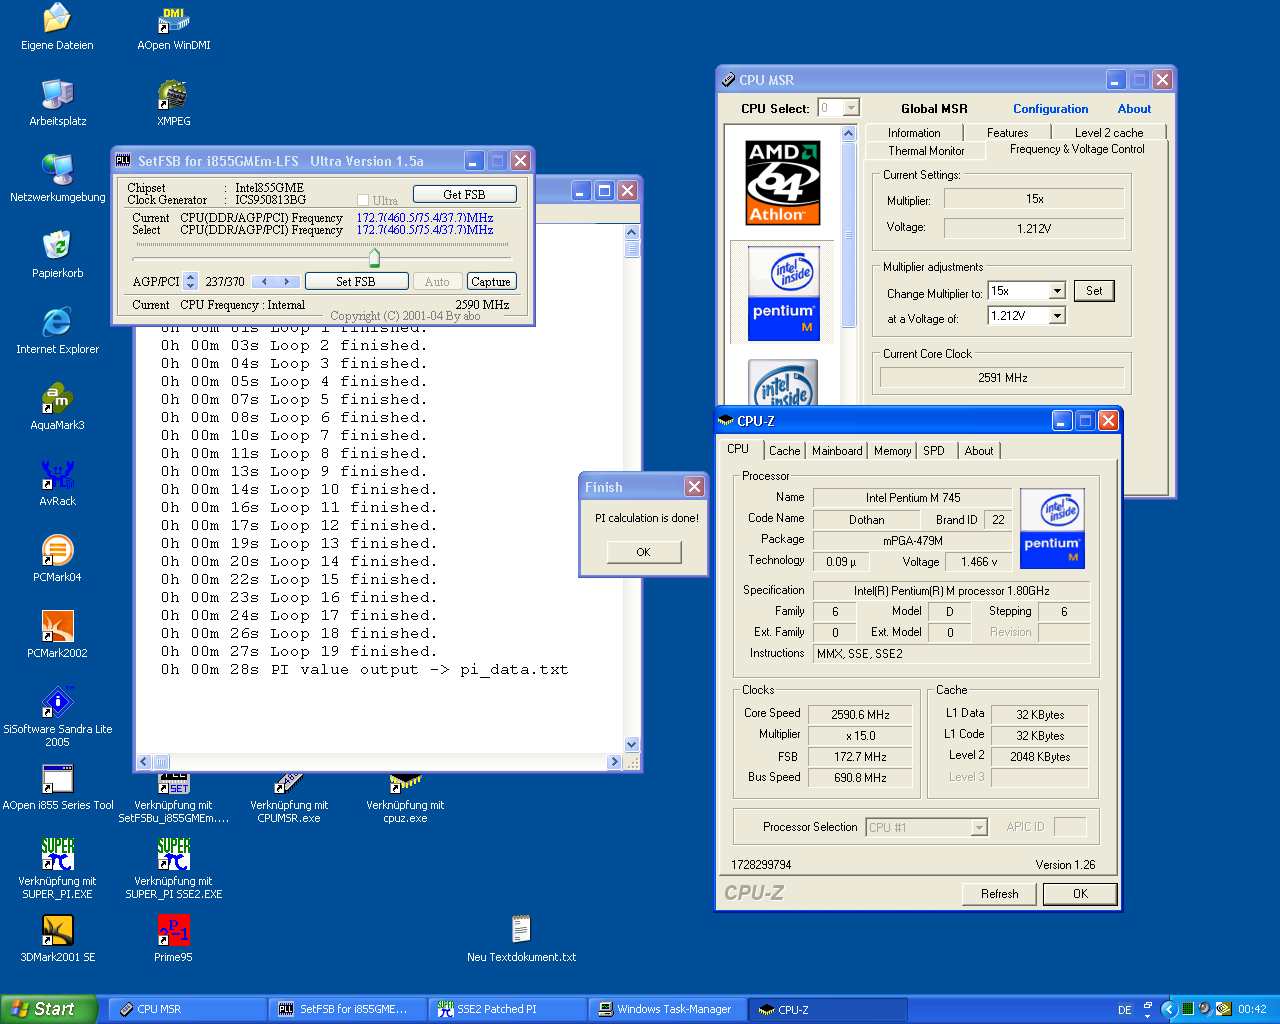Viewport: 1280px width, 1024px height.
Task: Click the Set FSB button
Action: click(356, 282)
